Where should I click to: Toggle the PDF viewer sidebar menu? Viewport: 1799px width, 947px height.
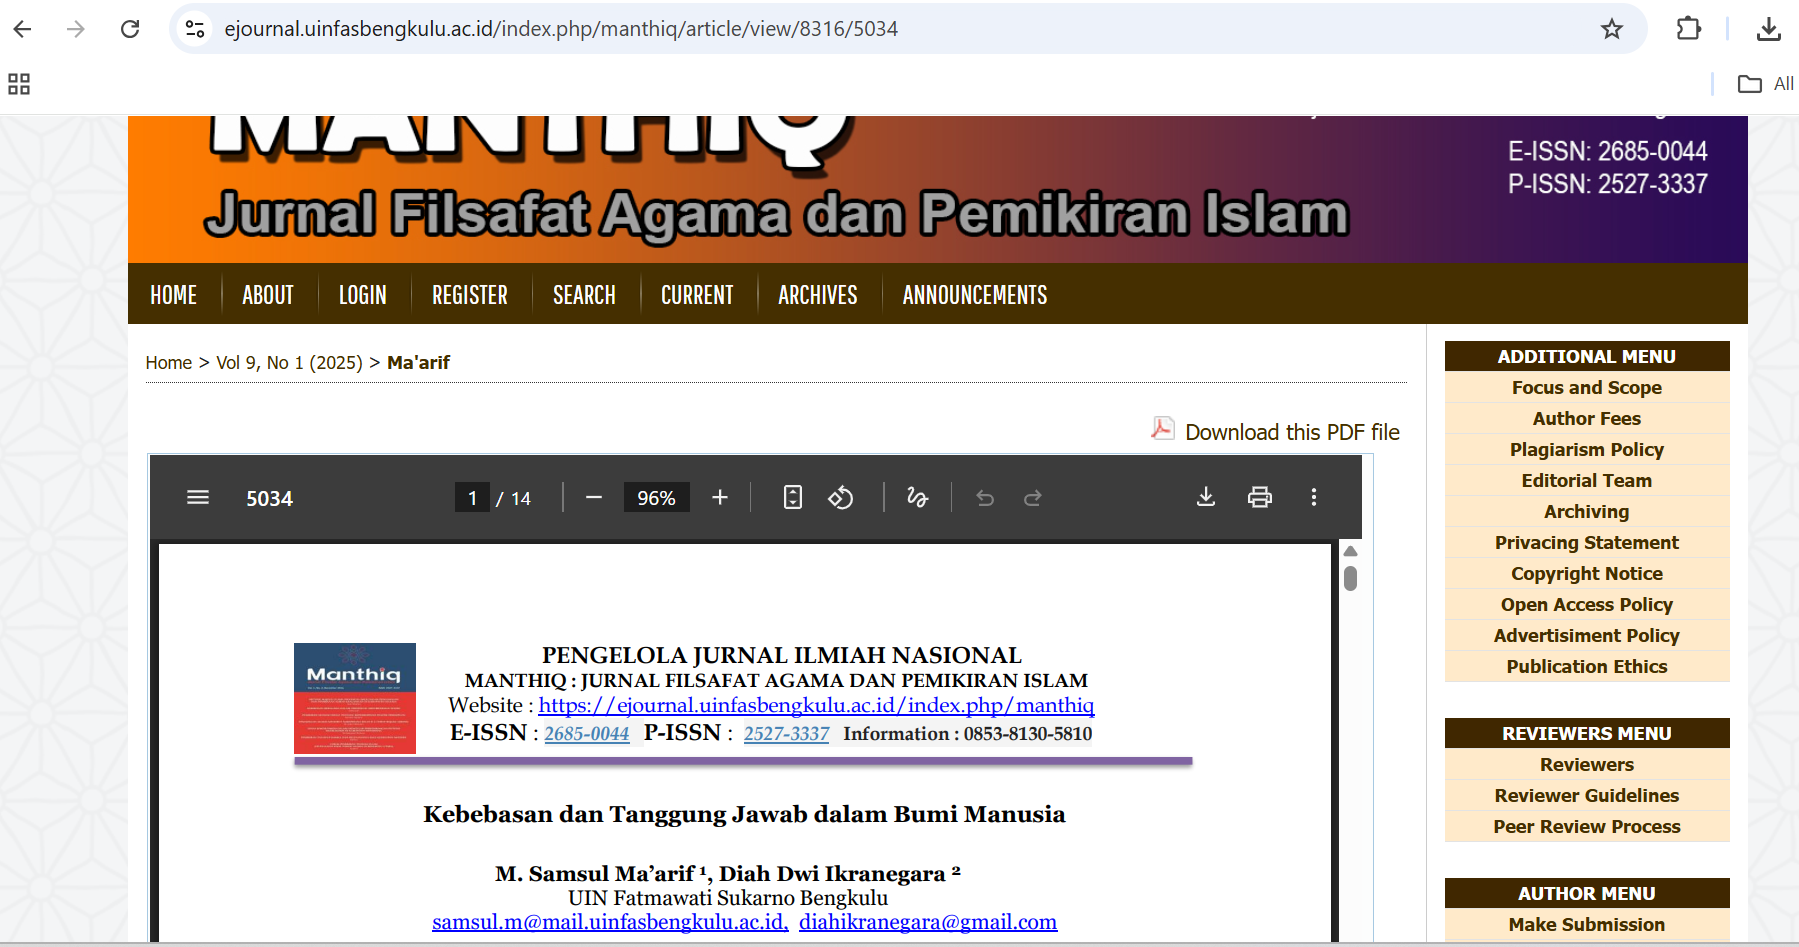coord(198,498)
